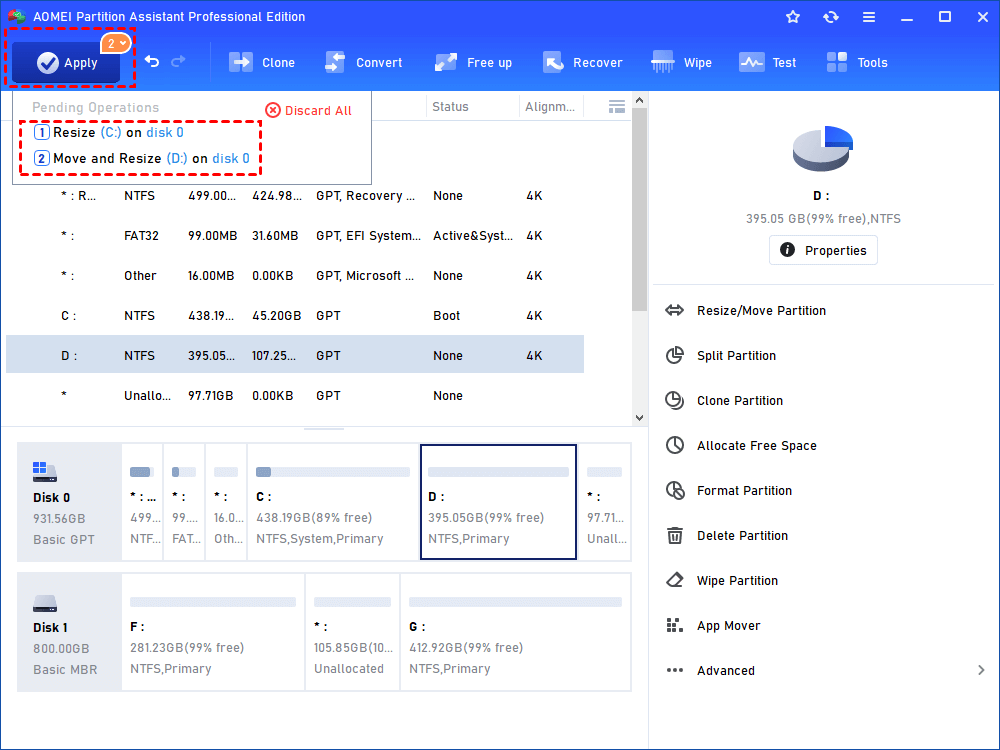The height and width of the screenshot is (750, 1000).
Task: Click the Alignment column header
Action: (x=550, y=107)
